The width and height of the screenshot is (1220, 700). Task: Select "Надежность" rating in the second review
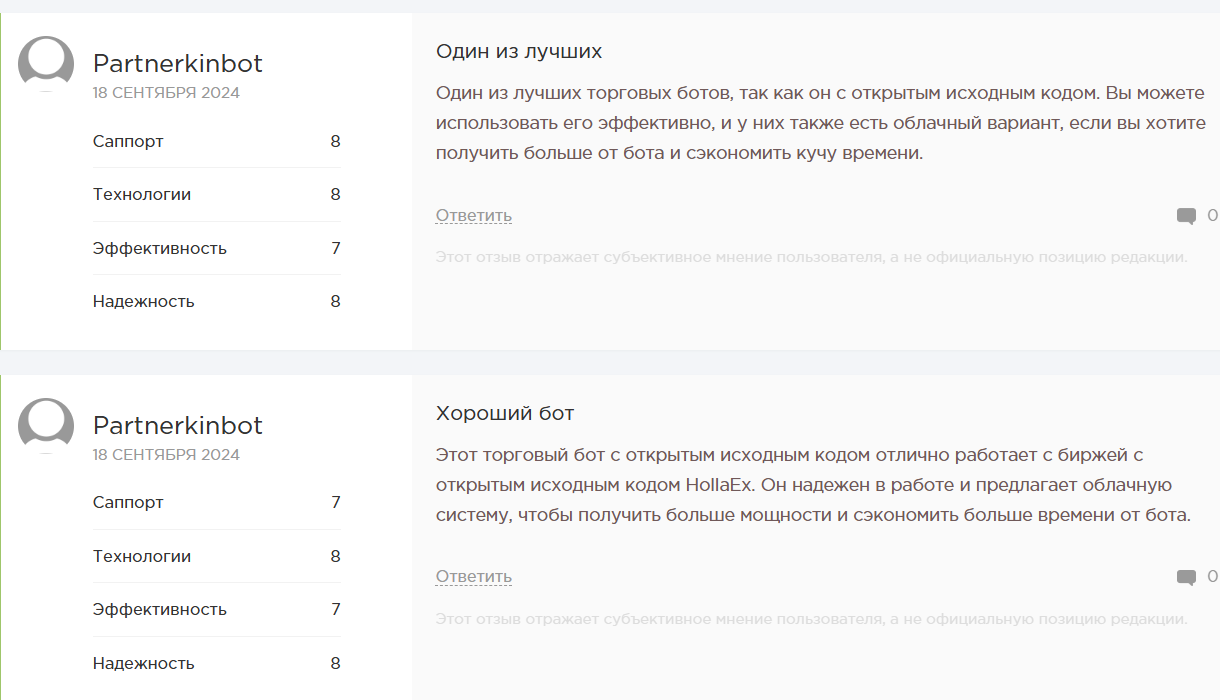click(x=216, y=664)
